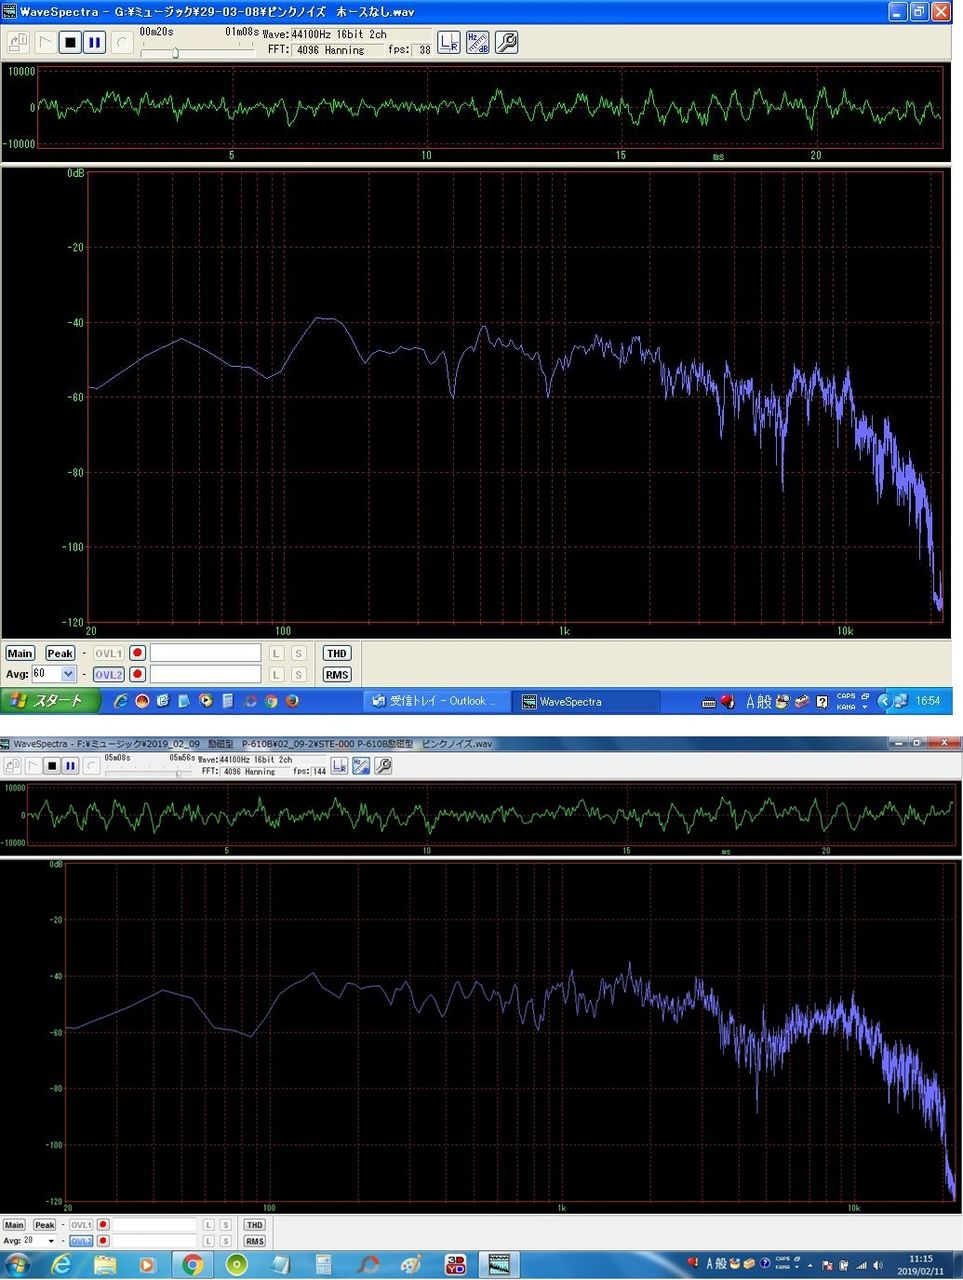Launch Internet Explorer from XP quick launch
Image resolution: width=963 pixels, height=1280 pixels.
coord(121,701)
